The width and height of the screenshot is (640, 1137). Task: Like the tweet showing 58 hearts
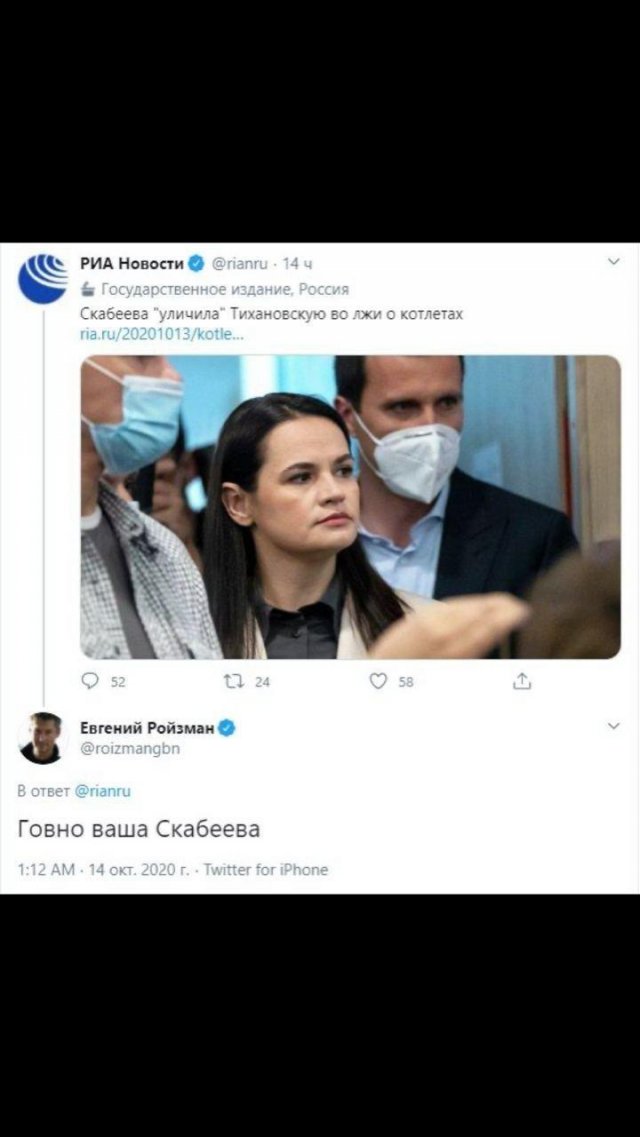(x=378, y=681)
